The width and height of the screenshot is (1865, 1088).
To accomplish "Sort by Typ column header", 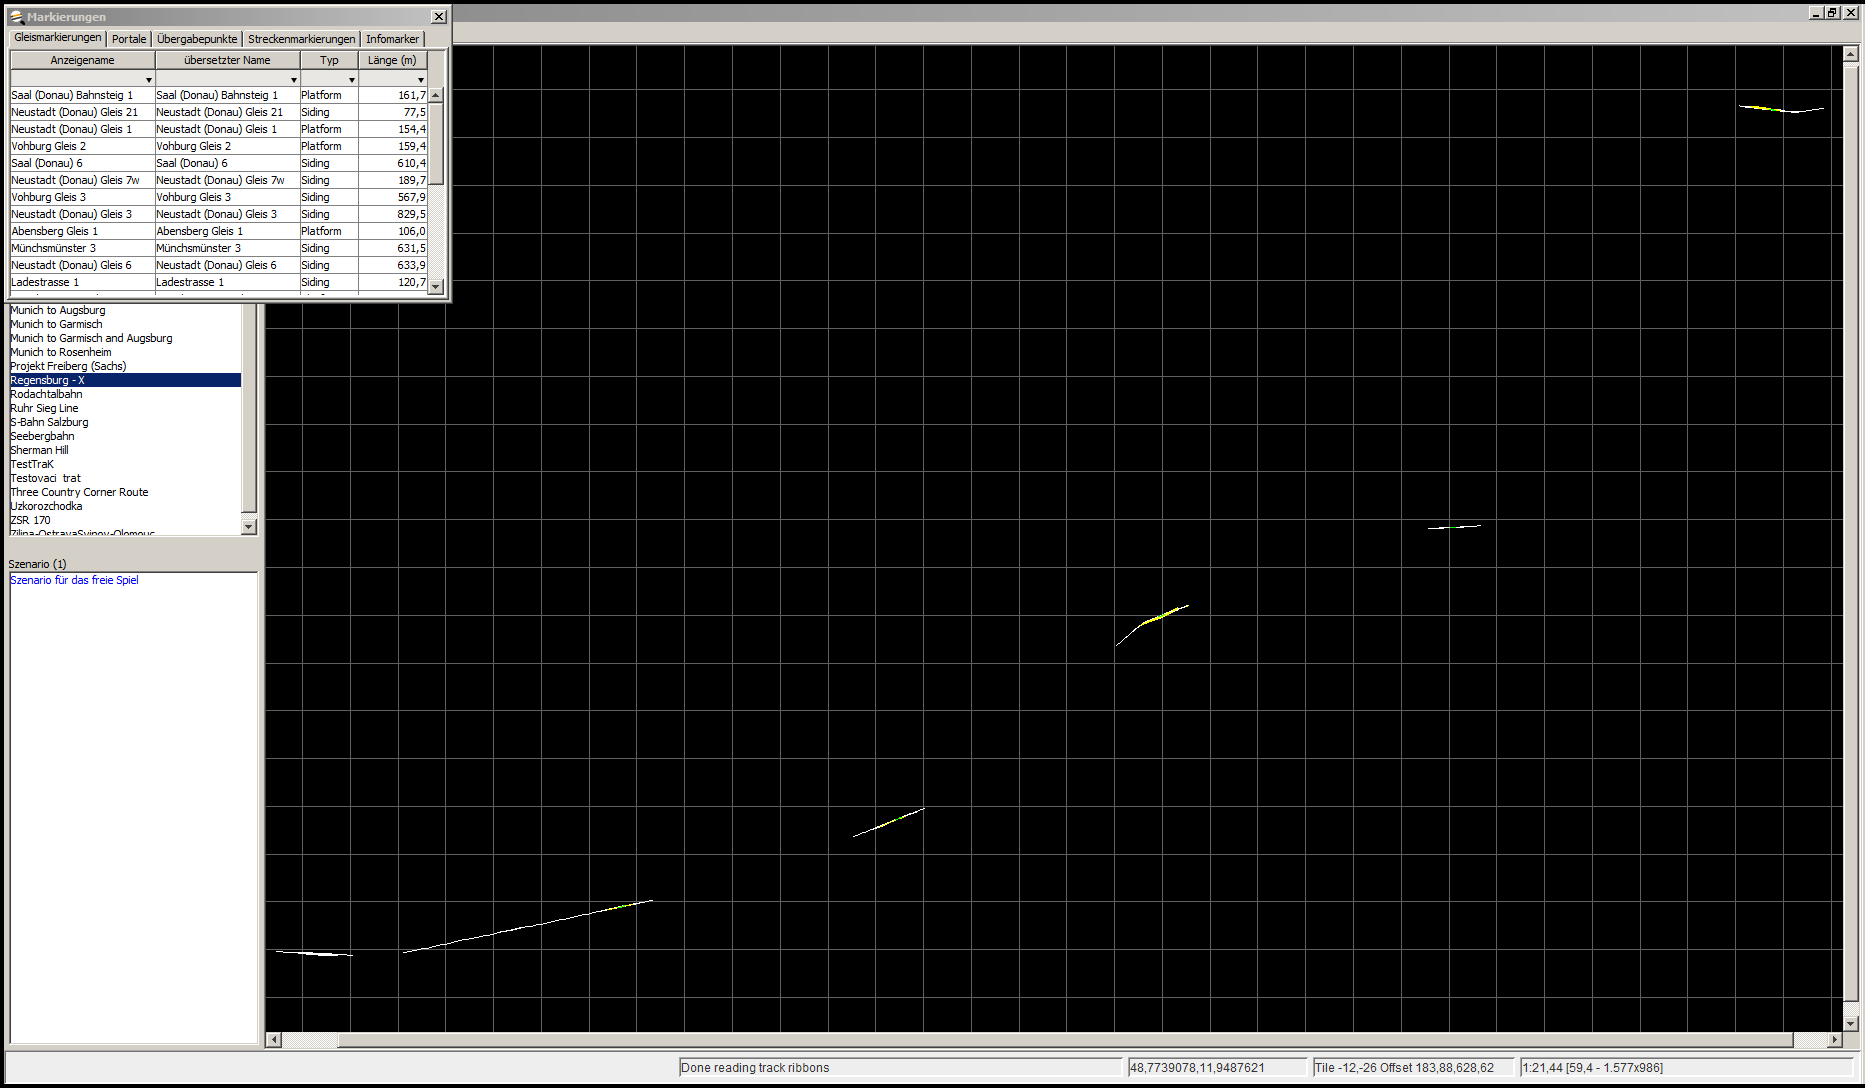I will point(329,60).
